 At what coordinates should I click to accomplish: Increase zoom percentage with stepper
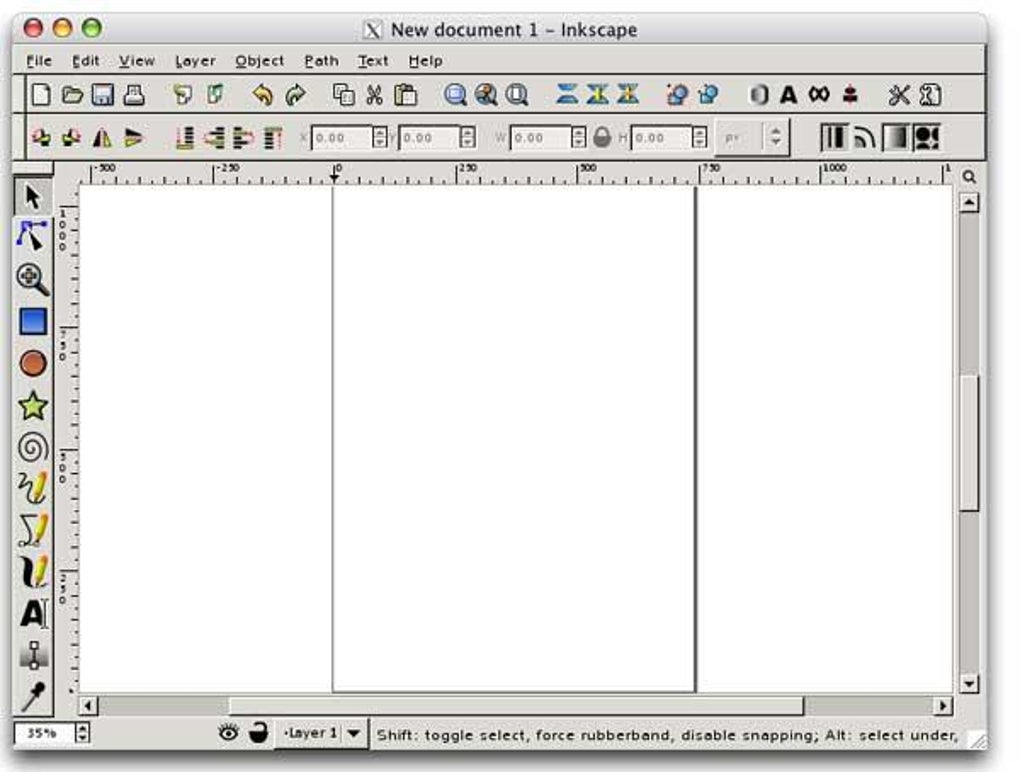click(x=82, y=728)
